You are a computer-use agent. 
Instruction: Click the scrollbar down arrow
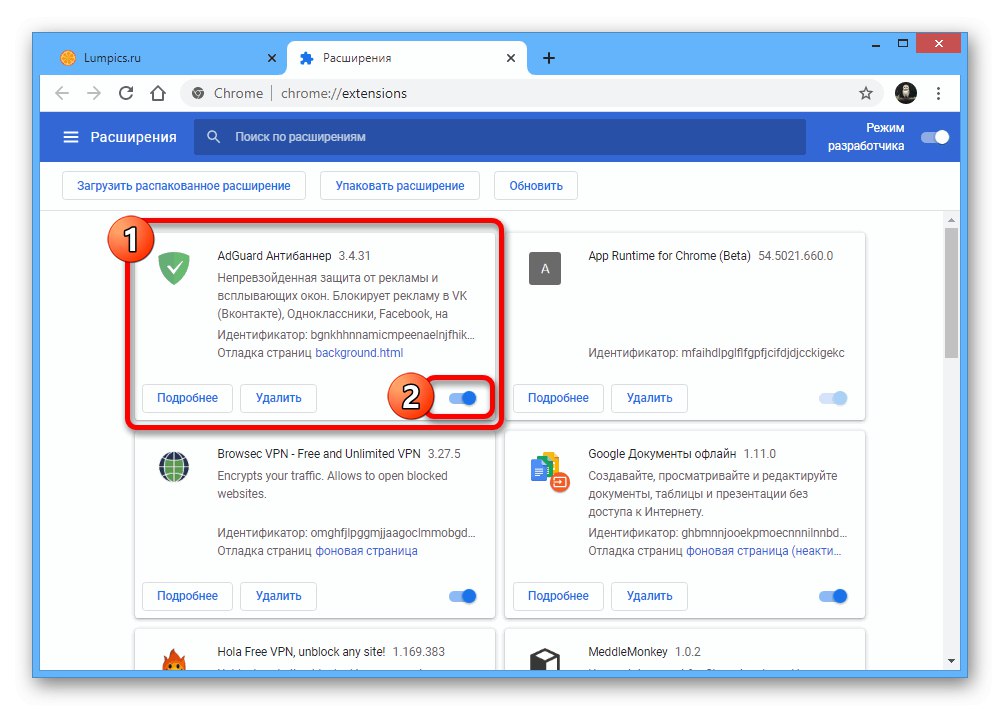(951, 661)
